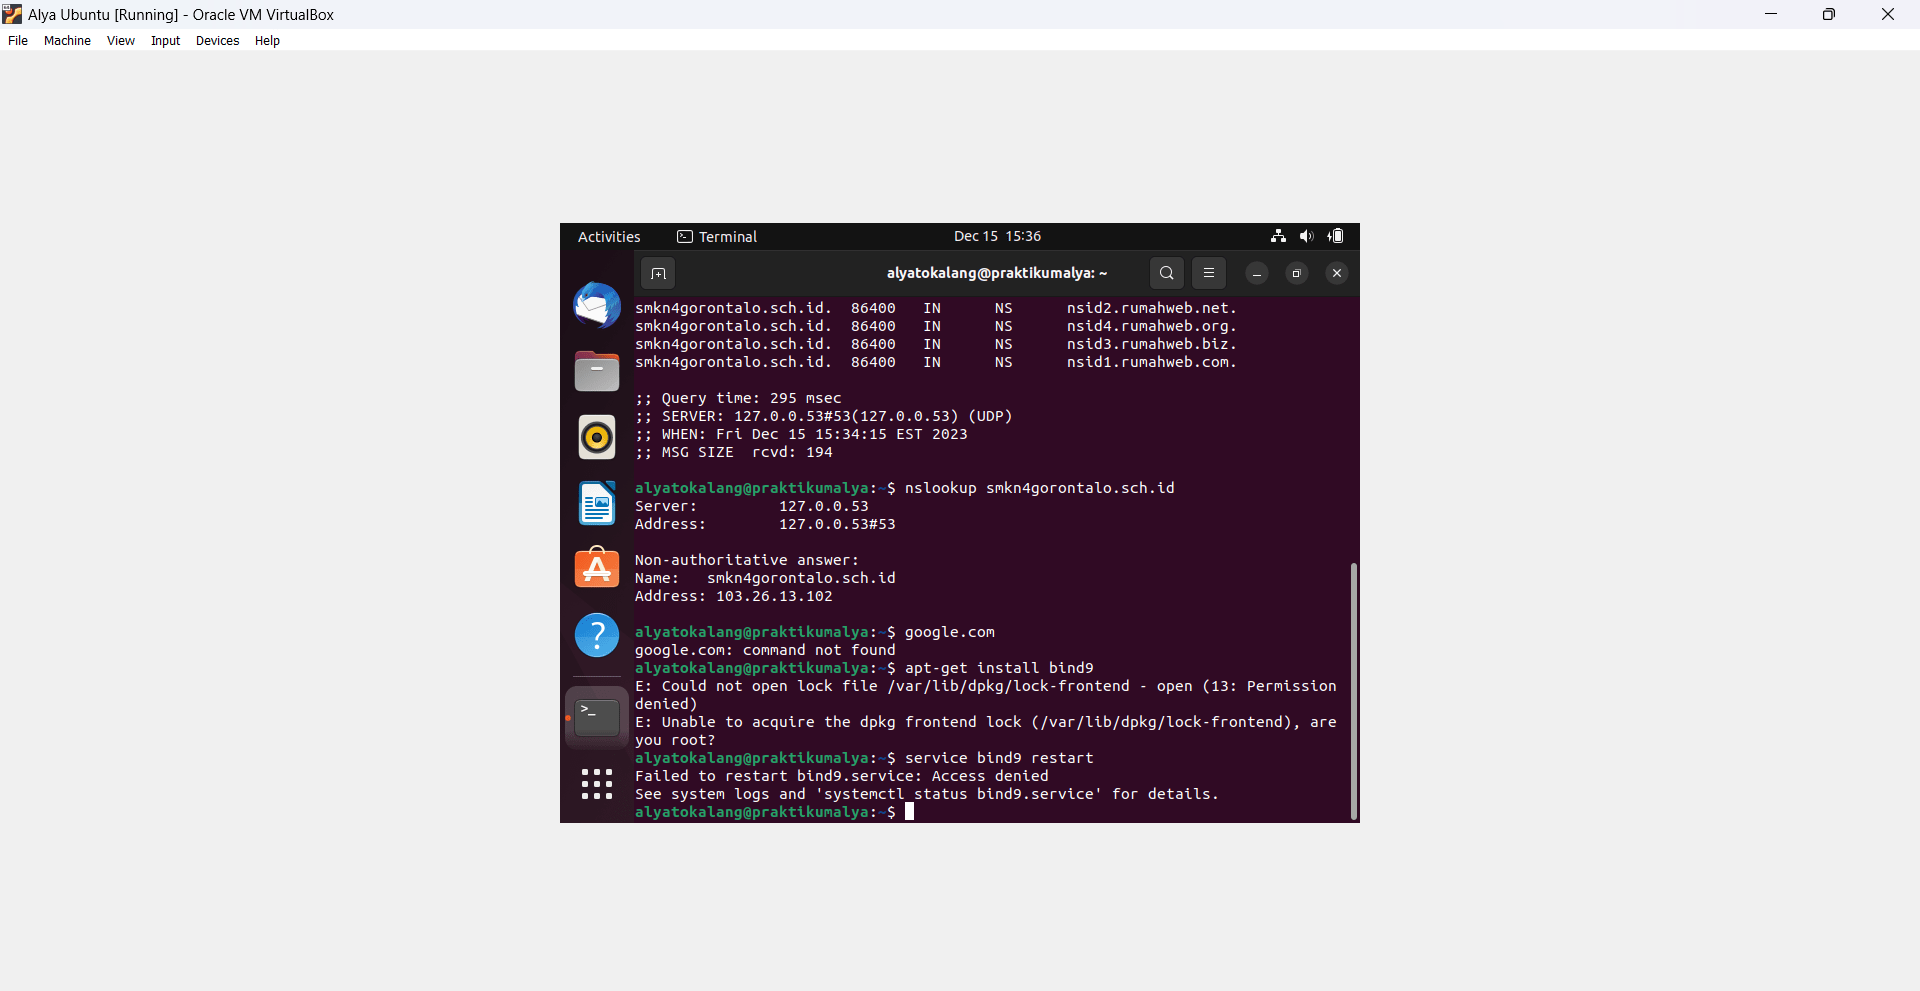Open the Terminal app menu in top bar

(x=717, y=237)
